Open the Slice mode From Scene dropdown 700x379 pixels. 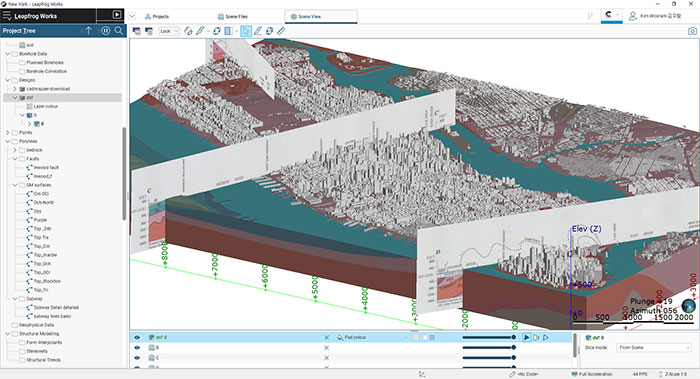654,347
